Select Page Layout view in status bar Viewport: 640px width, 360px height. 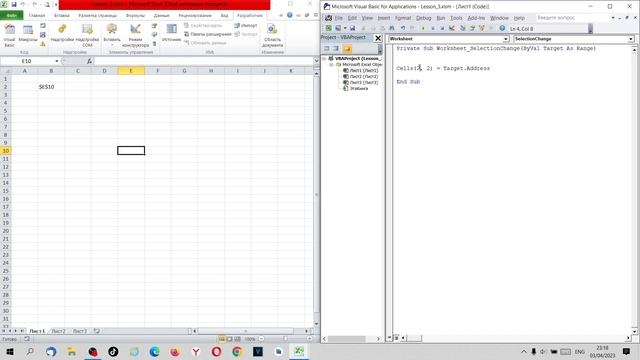coord(229,339)
